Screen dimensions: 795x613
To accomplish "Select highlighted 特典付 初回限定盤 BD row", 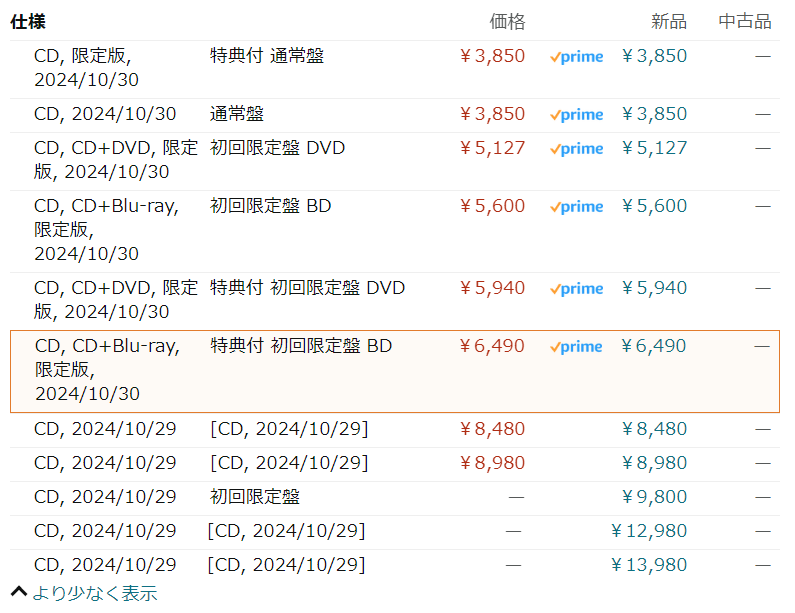I will pyautogui.click(x=301, y=346).
